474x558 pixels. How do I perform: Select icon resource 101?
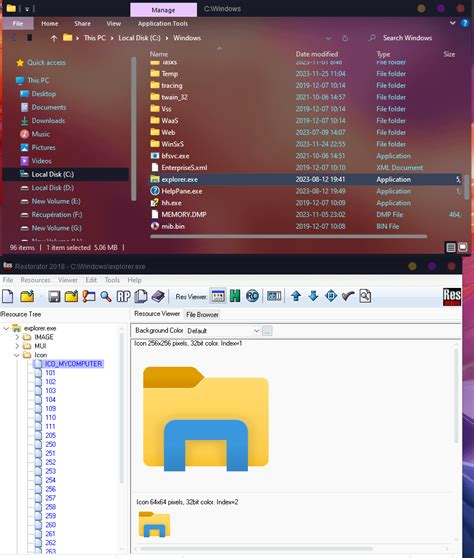51,373
